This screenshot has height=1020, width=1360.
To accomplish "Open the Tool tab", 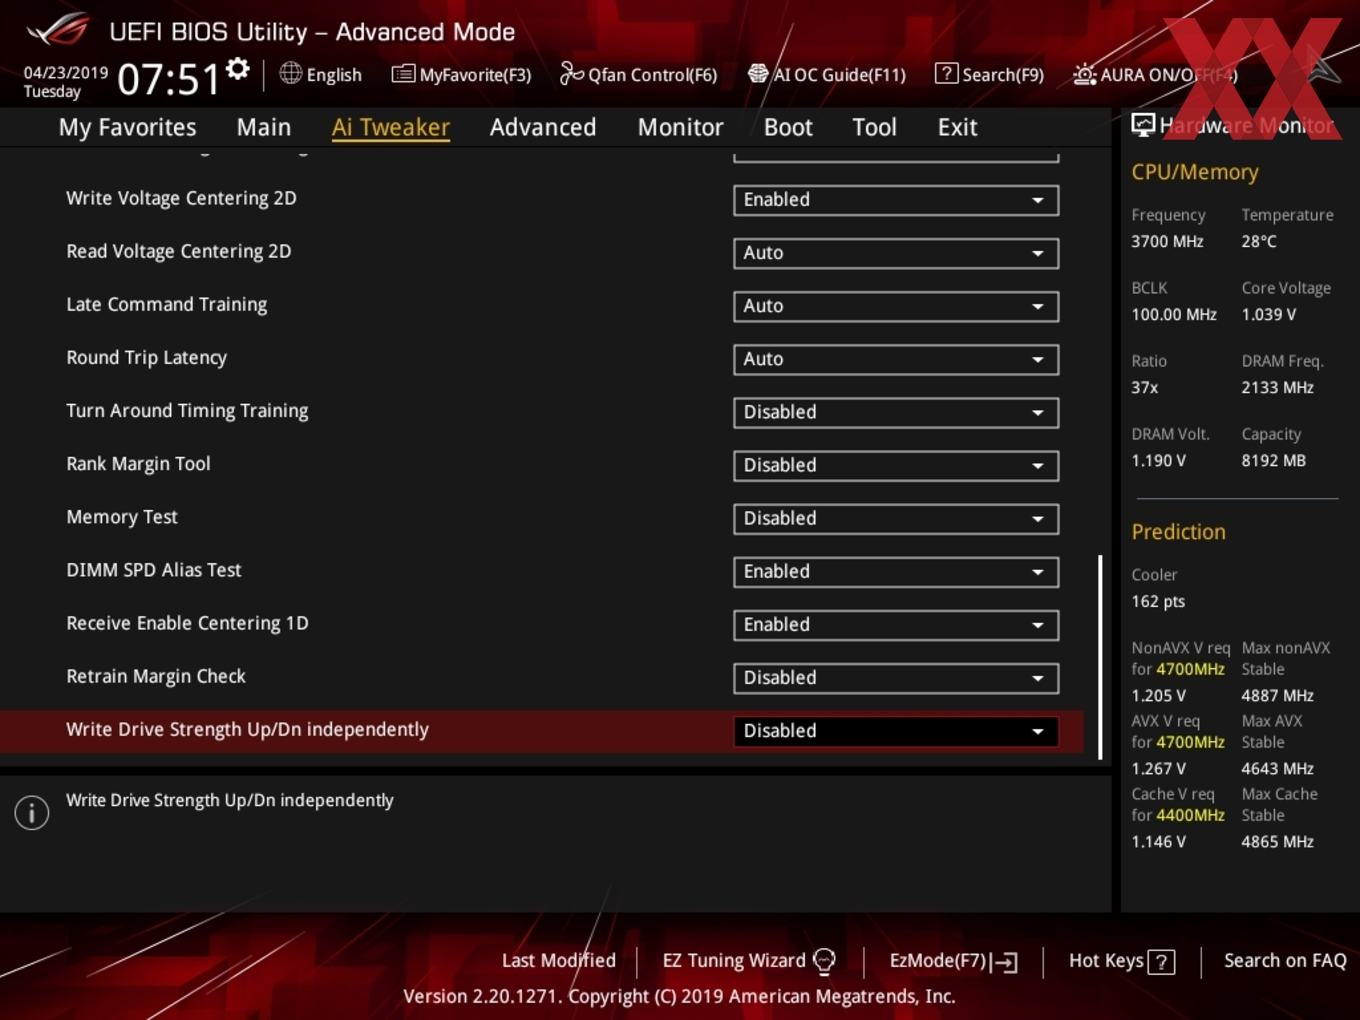I will (x=874, y=127).
